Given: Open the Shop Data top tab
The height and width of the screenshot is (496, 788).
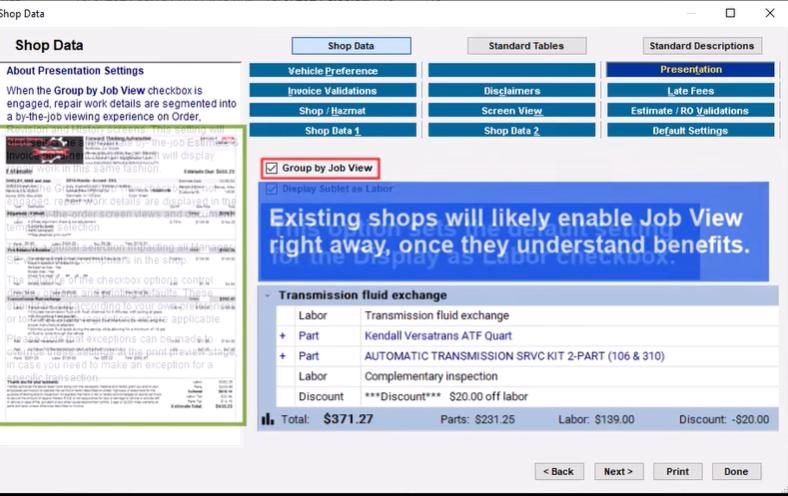Looking at the screenshot, I should pos(351,46).
